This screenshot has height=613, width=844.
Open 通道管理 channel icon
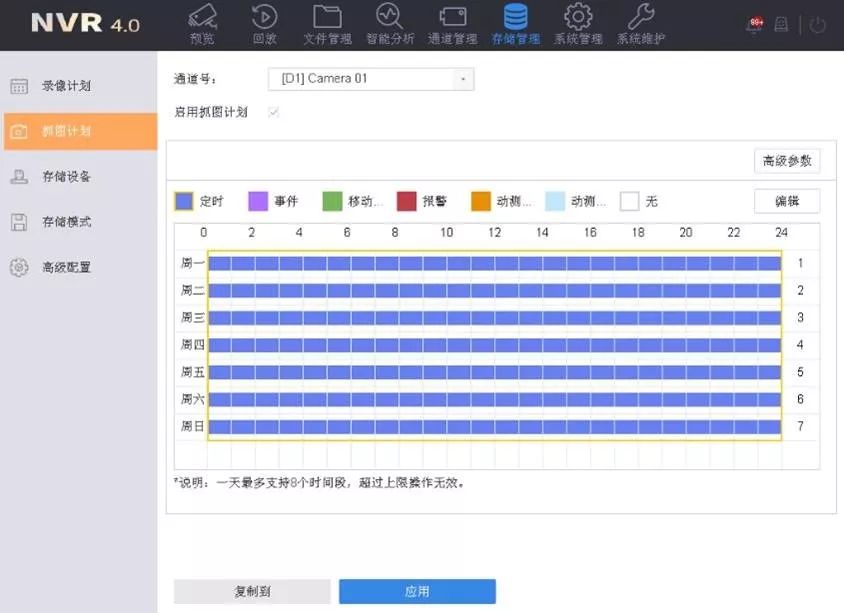point(452,18)
